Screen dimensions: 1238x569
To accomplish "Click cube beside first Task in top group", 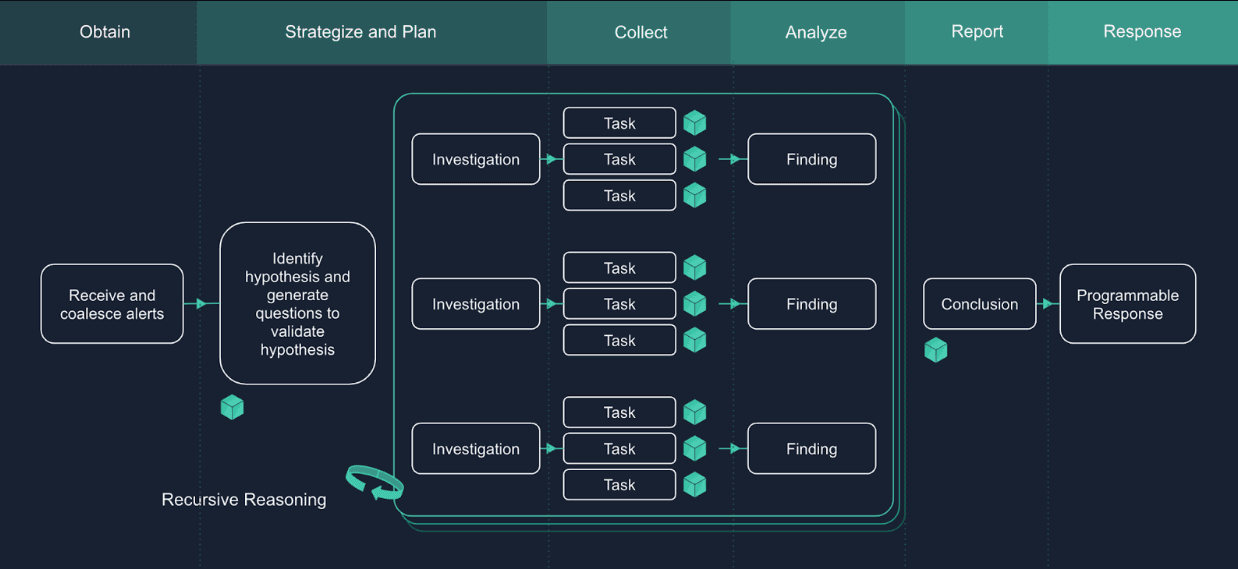I will 695,123.
